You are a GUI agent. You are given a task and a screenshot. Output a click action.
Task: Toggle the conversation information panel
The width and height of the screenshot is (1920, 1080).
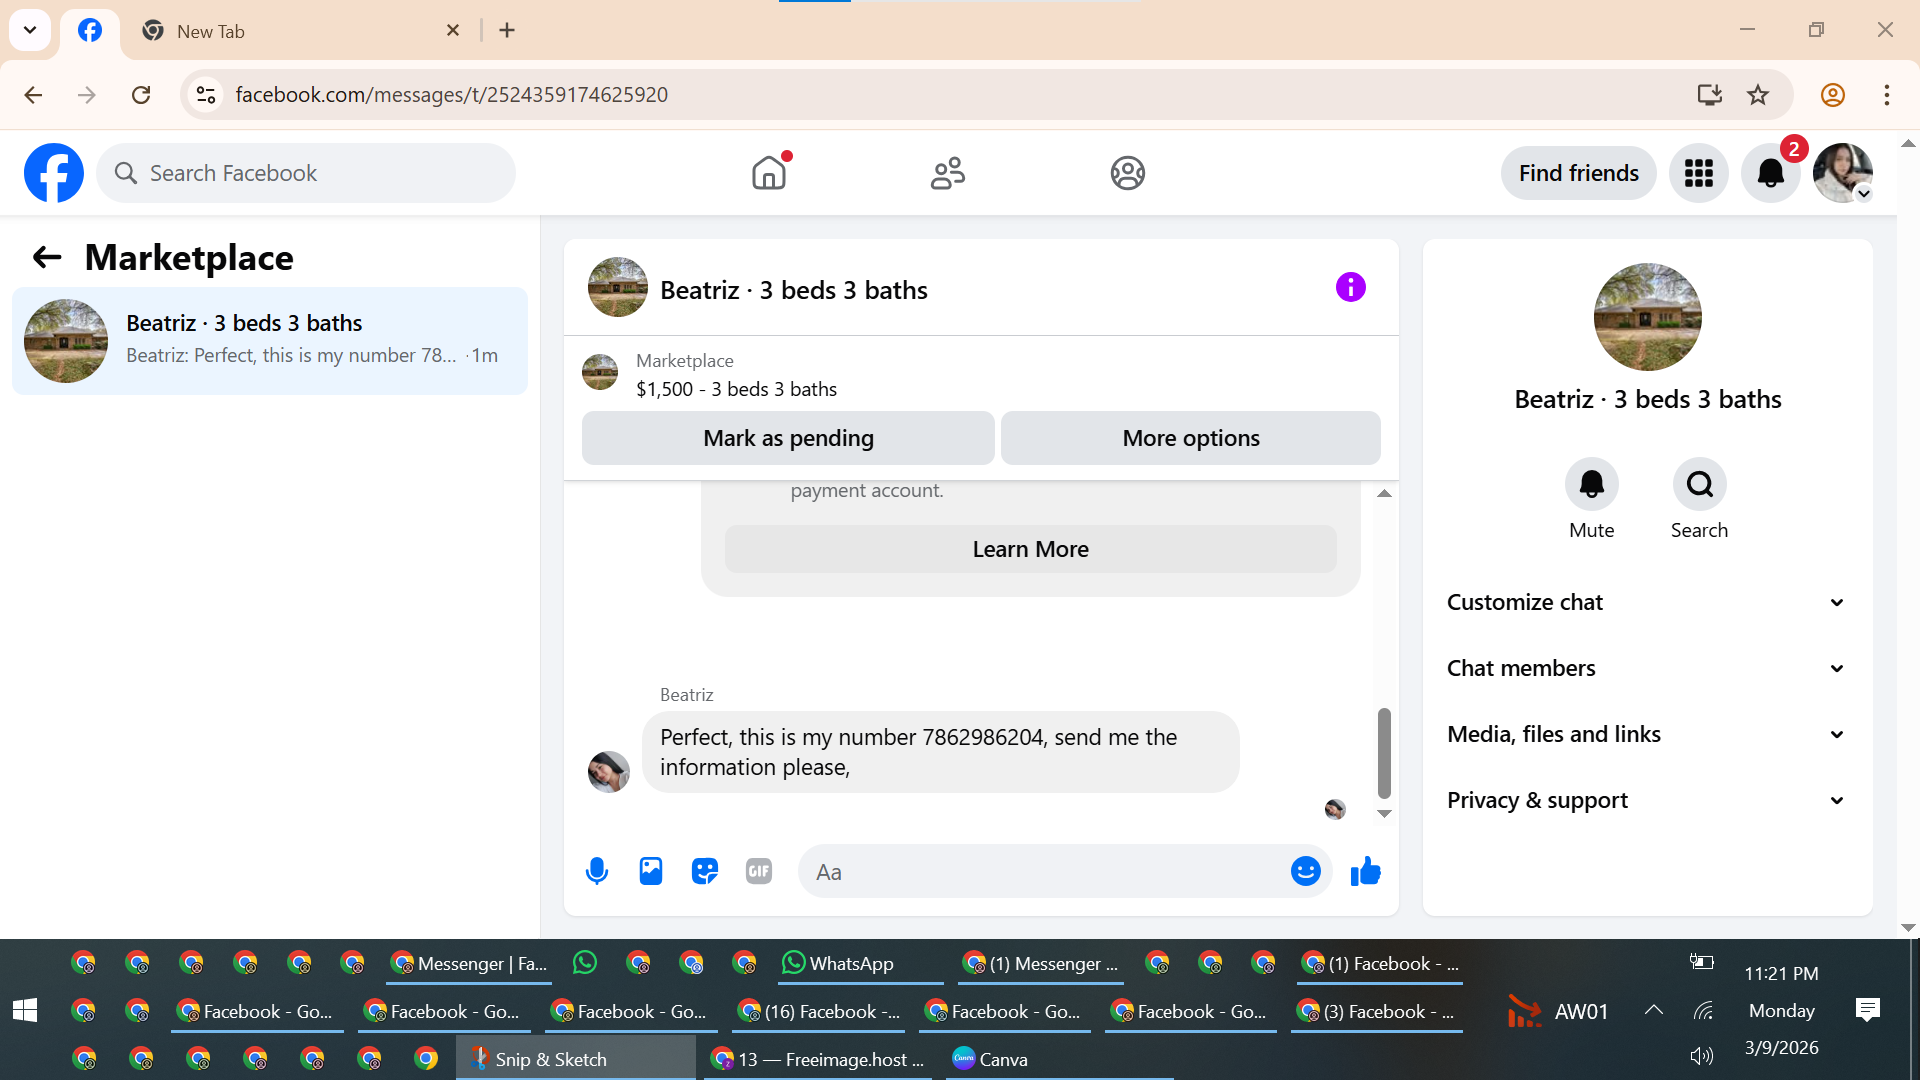pyautogui.click(x=1350, y=288)
